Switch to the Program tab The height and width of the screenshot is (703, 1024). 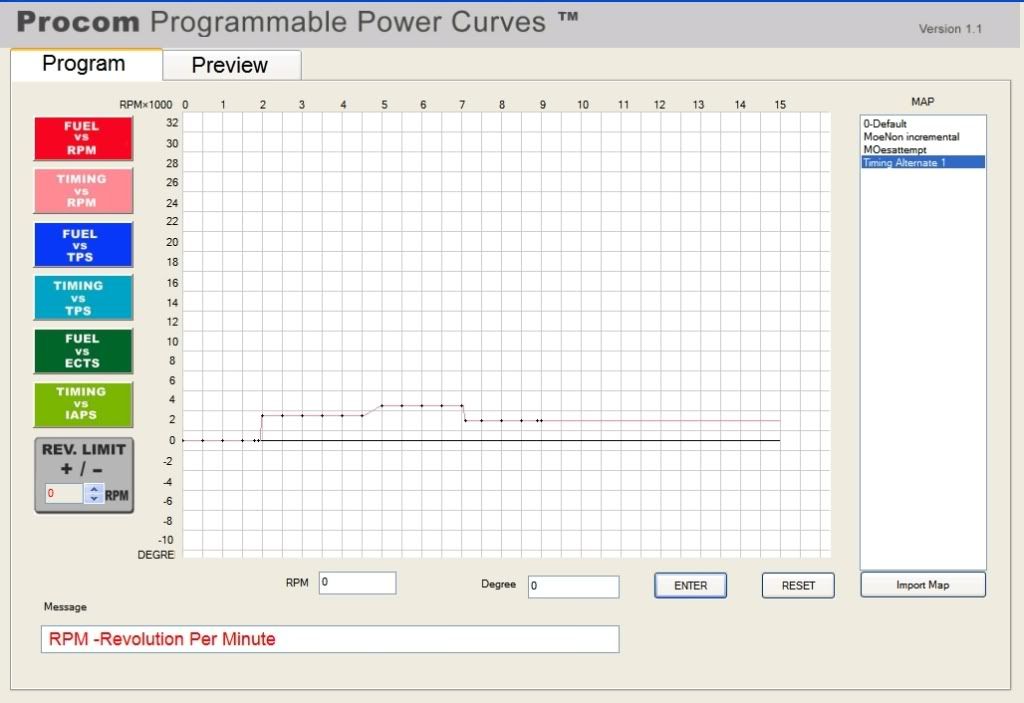(x=84, y=64)
